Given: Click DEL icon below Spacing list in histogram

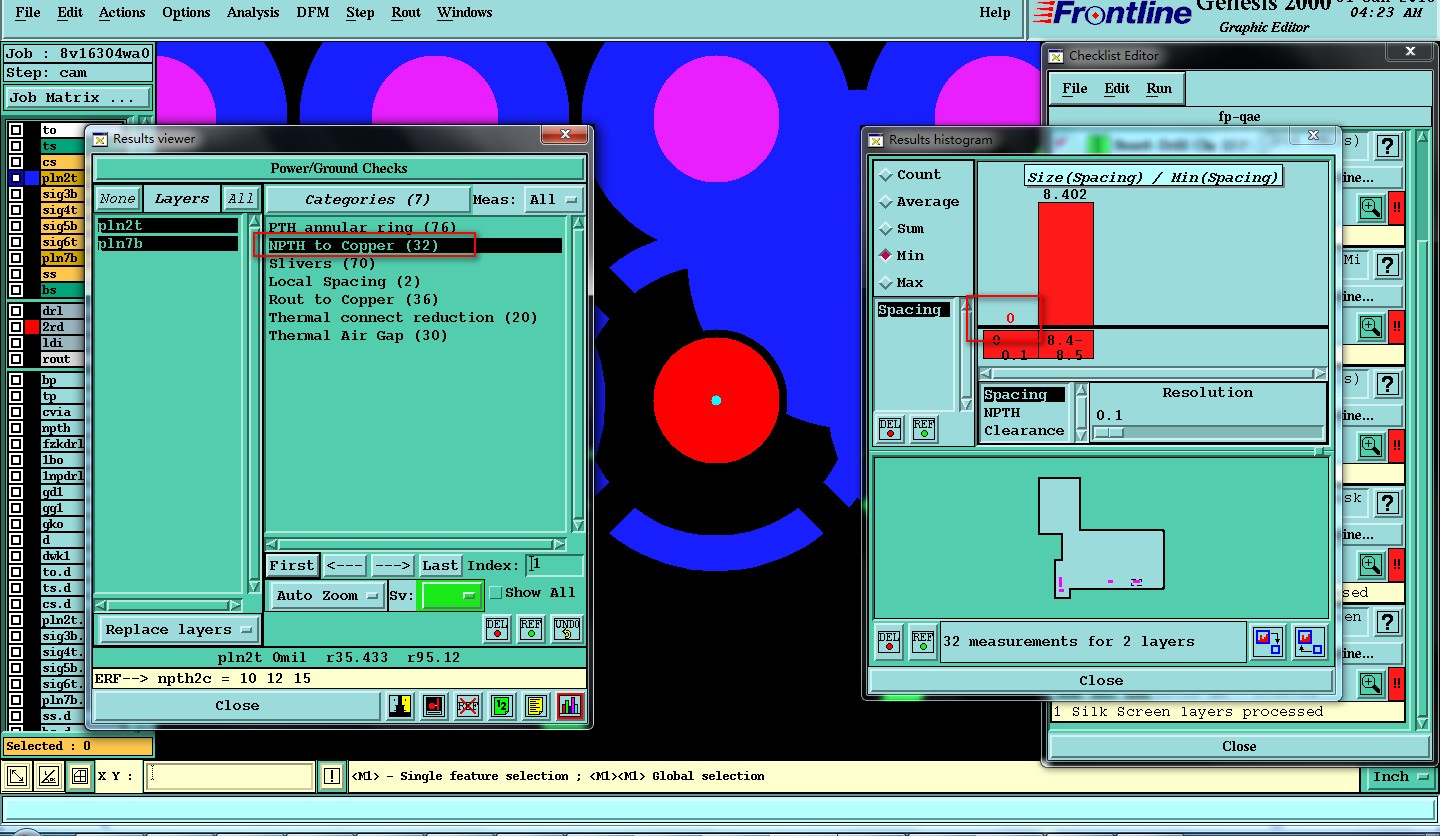Looking at the screenshot, I should click(x=889, y=428).
